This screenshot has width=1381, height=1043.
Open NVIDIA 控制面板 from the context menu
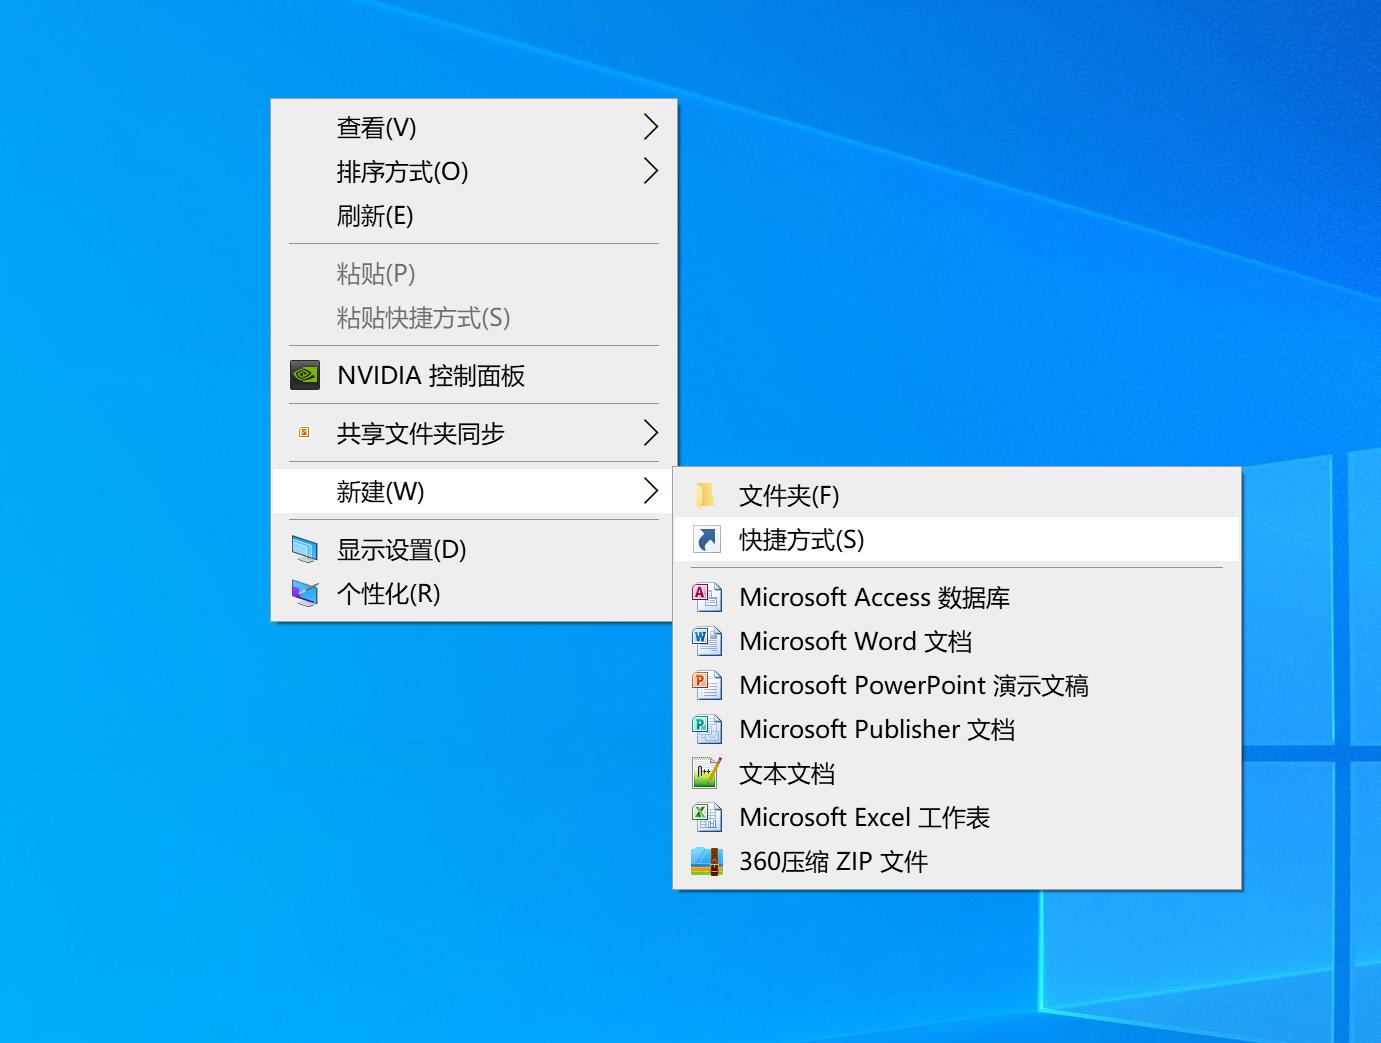[474, 375]
